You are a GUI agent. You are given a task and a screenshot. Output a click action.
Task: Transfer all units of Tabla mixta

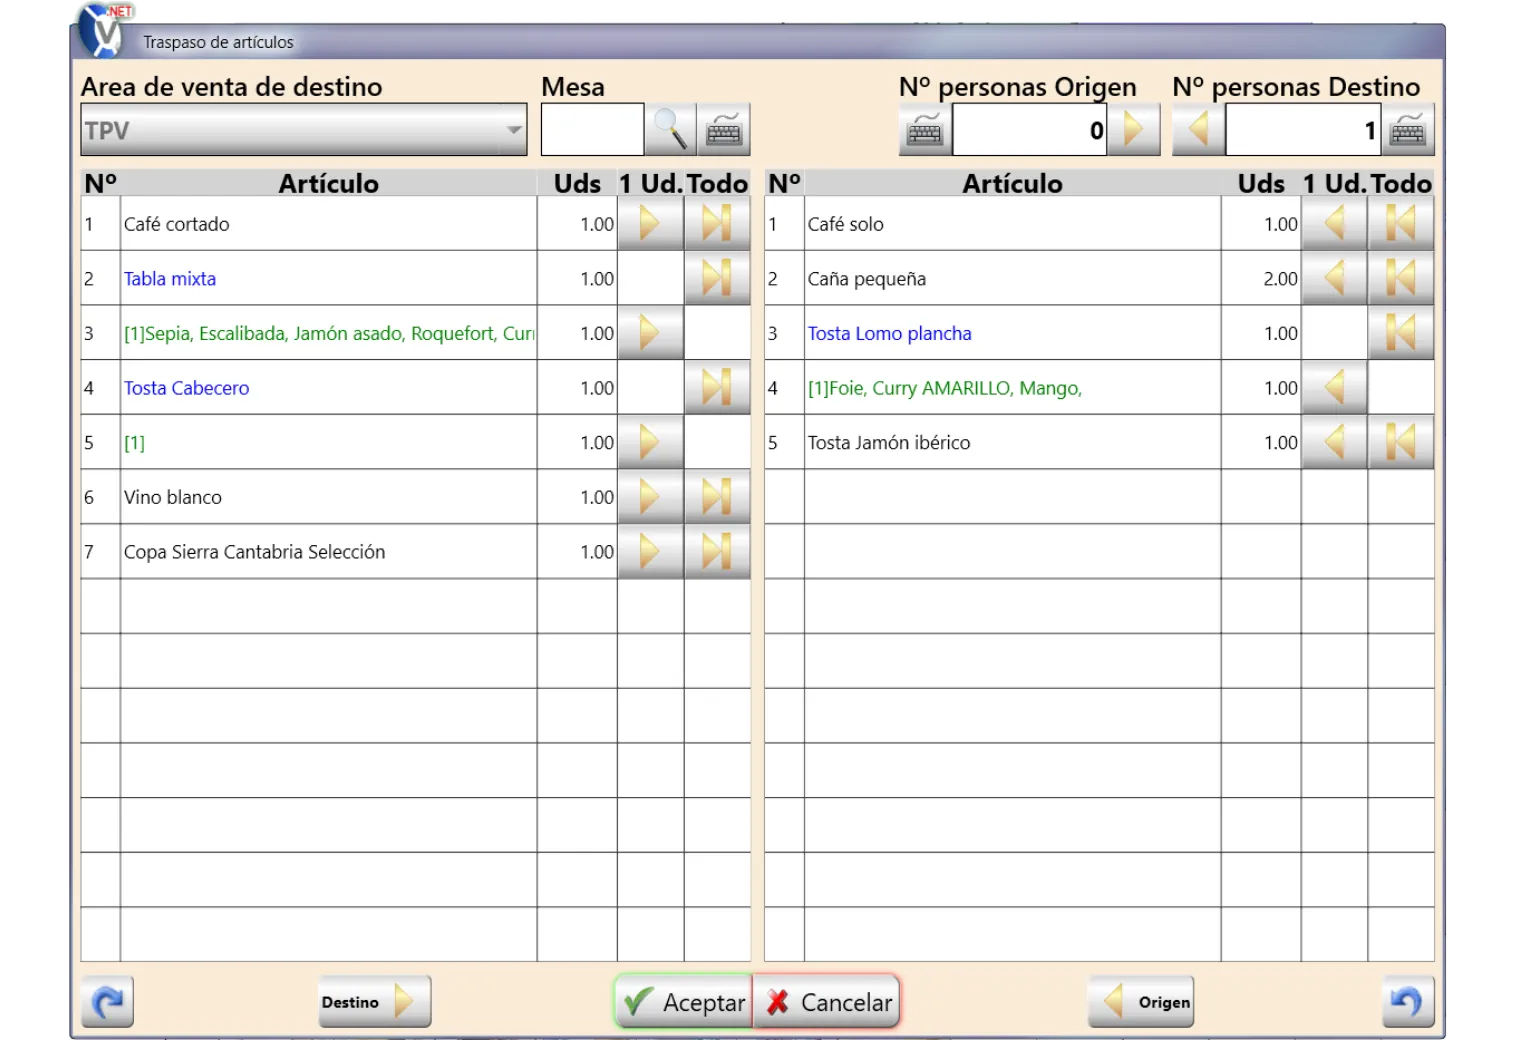click(x=717, y=279)
